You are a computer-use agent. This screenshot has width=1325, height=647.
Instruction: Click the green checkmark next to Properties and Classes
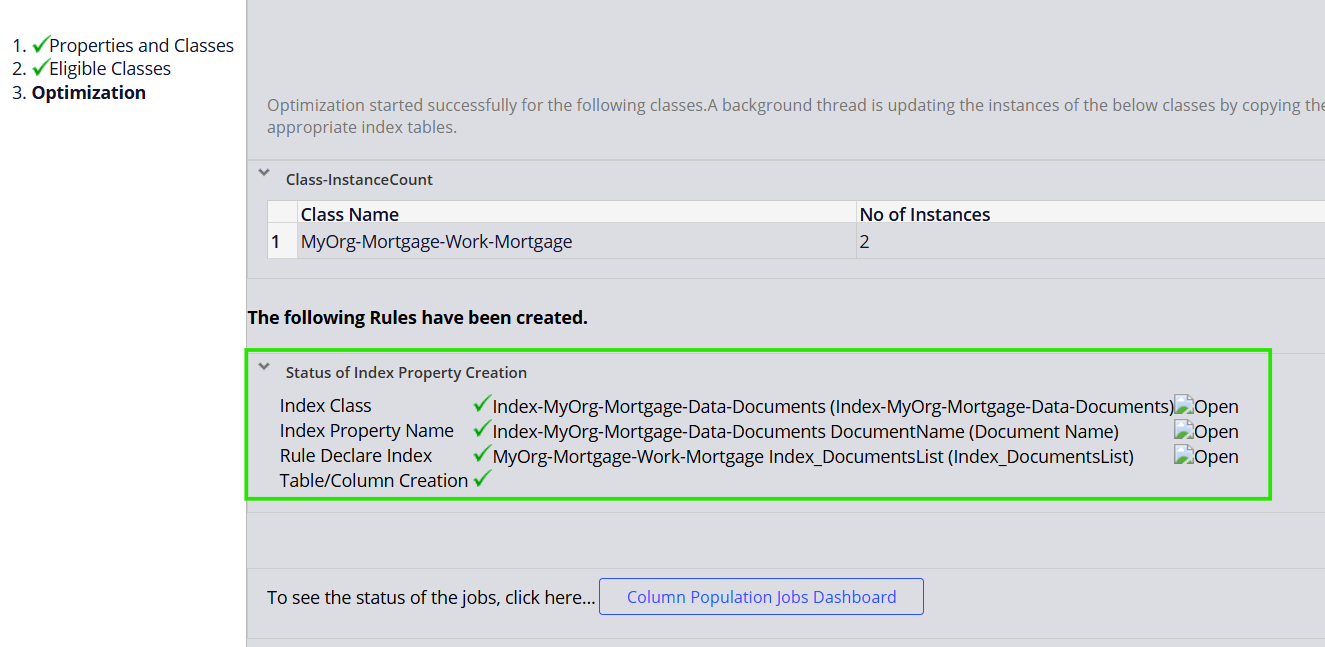click(39, 44)
